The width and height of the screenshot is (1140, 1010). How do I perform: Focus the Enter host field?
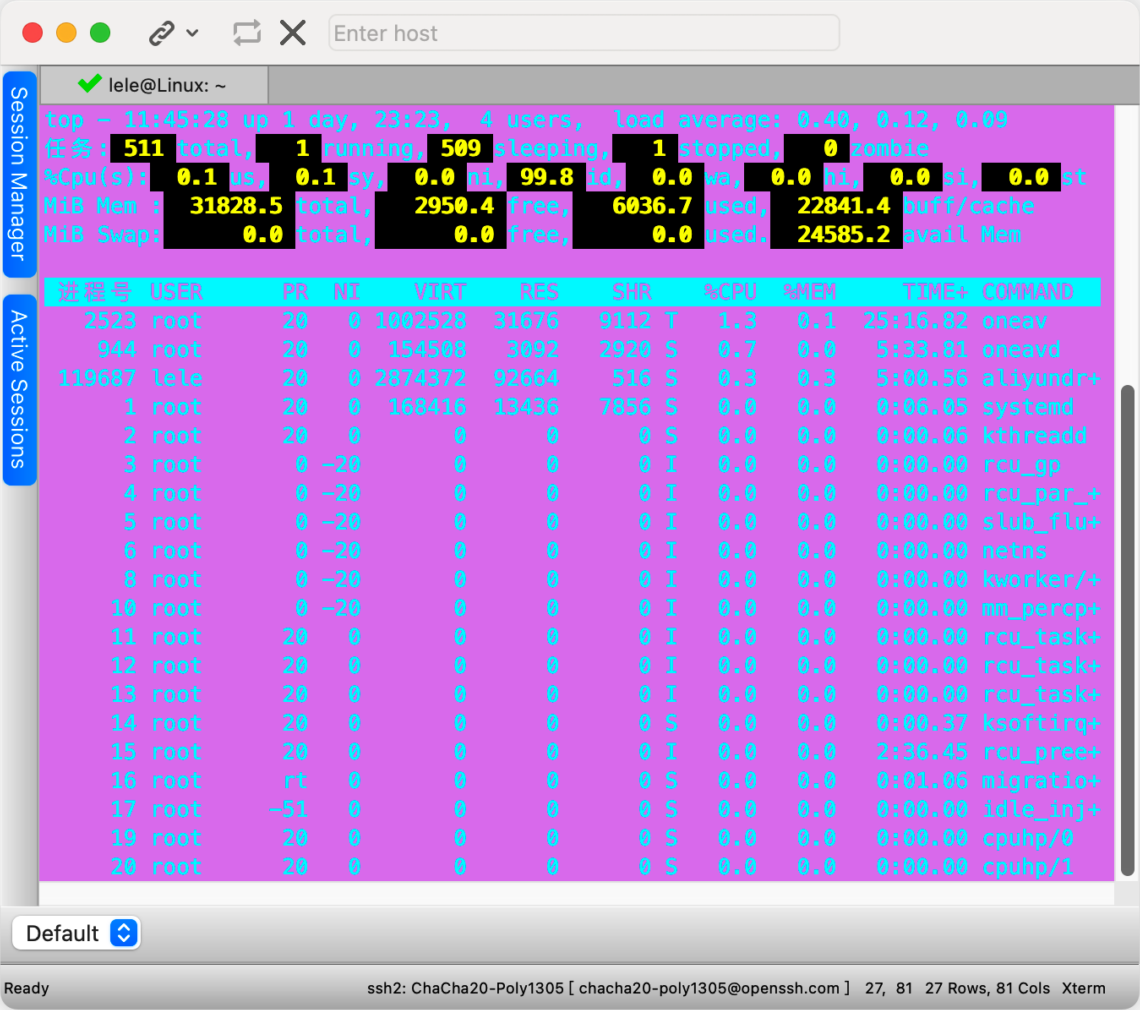pyautogui.click(x=584, y=33)
